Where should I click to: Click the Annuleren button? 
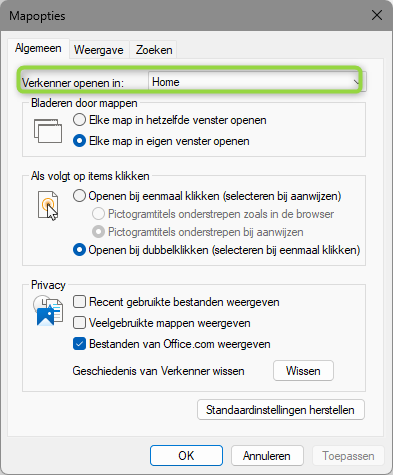tap(267, 456)
